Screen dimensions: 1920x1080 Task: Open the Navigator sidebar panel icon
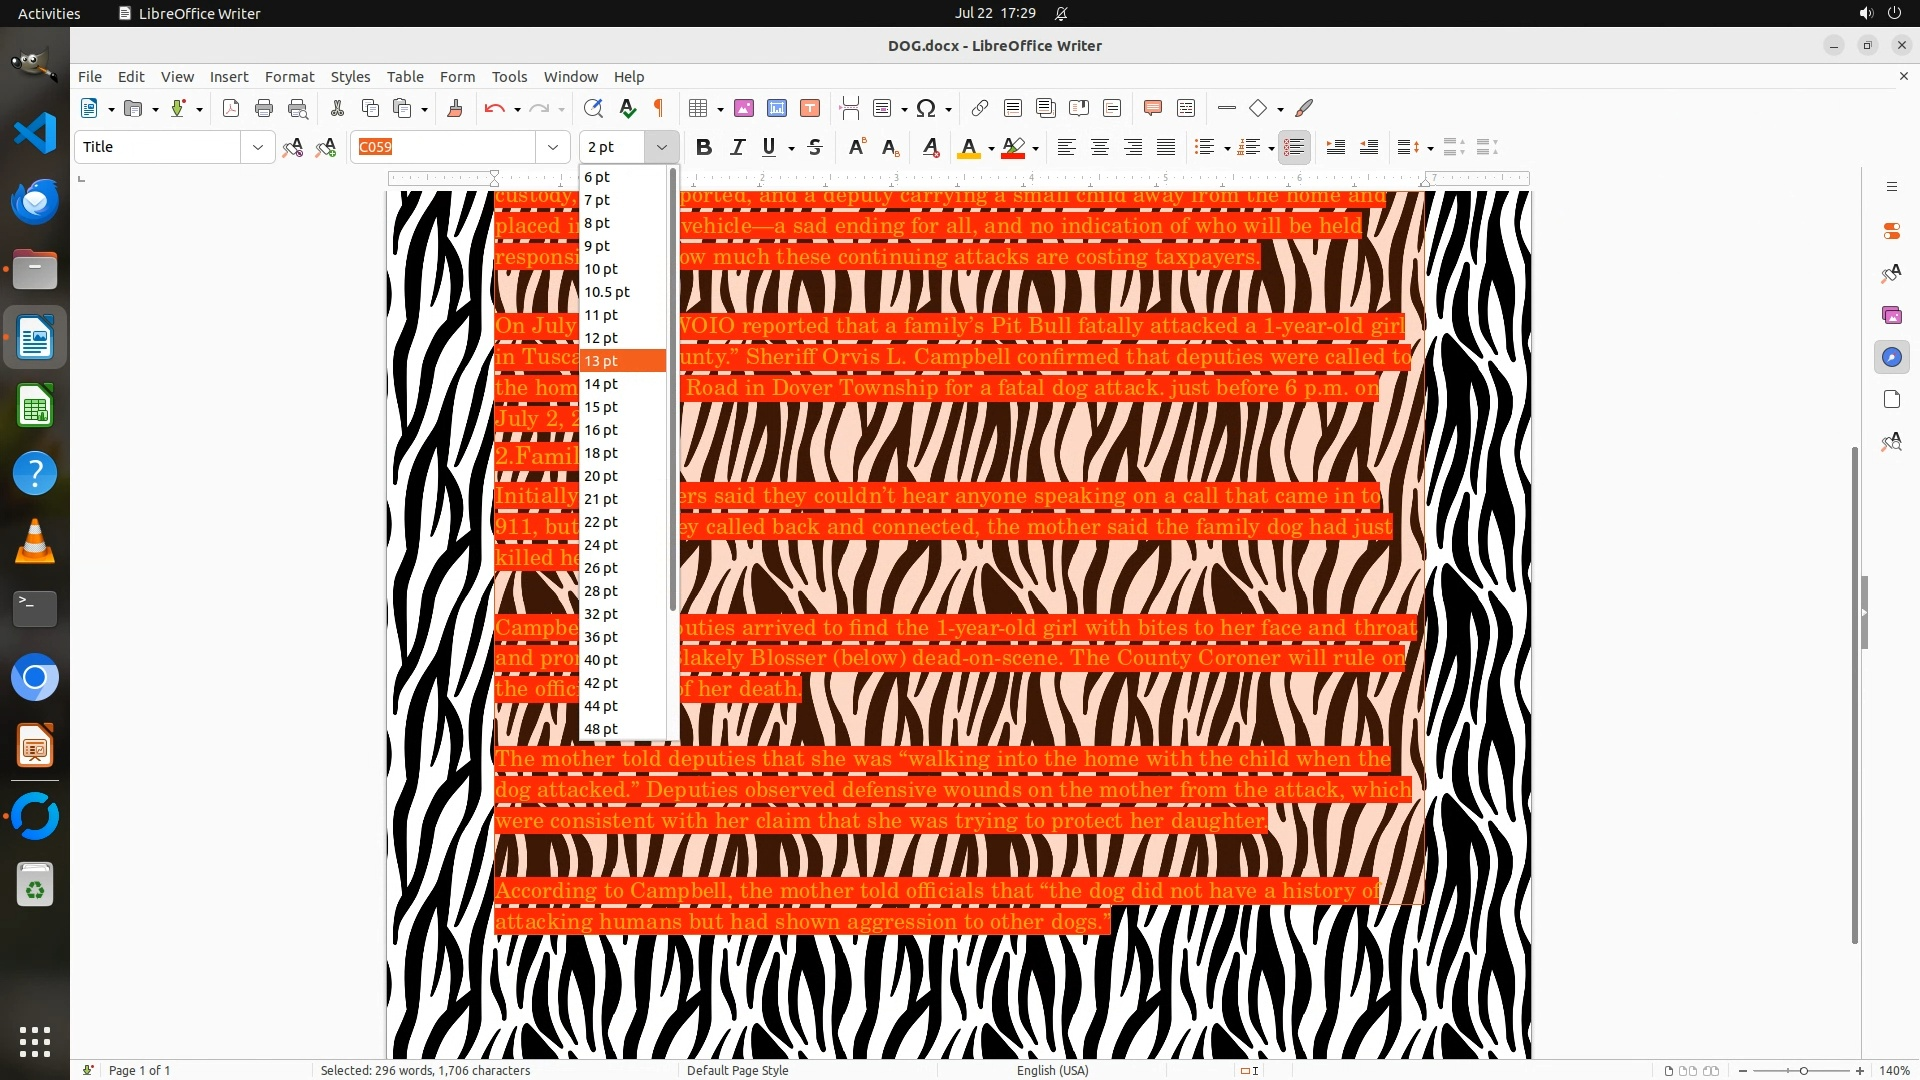1891,357
